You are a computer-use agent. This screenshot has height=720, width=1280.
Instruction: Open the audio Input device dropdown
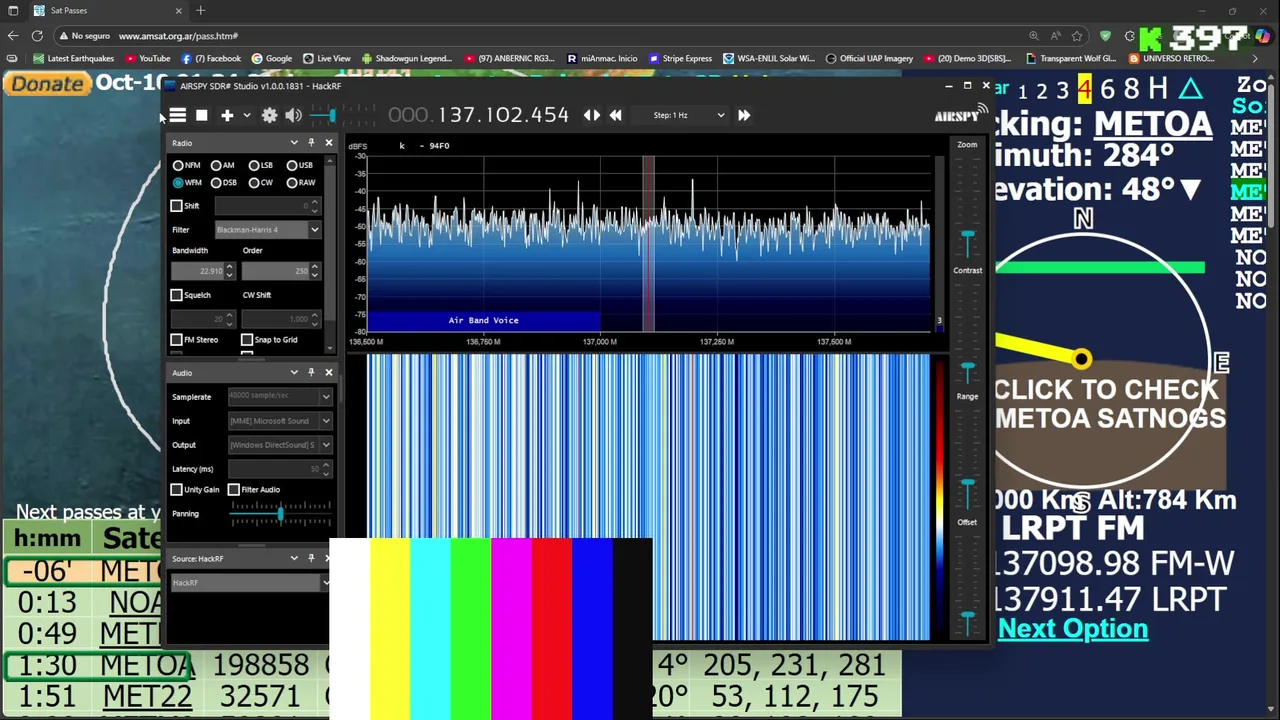point(279,421)
